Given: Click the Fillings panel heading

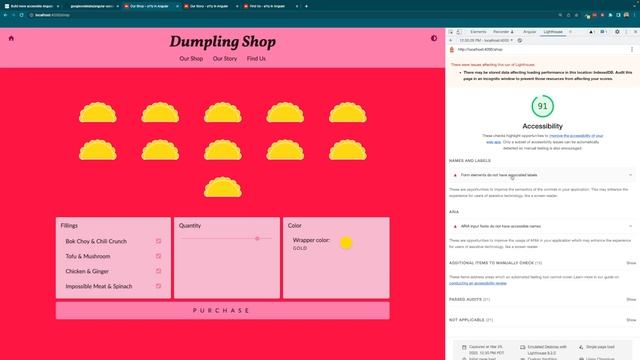Looking at the screenshot, I should (69, 225).
